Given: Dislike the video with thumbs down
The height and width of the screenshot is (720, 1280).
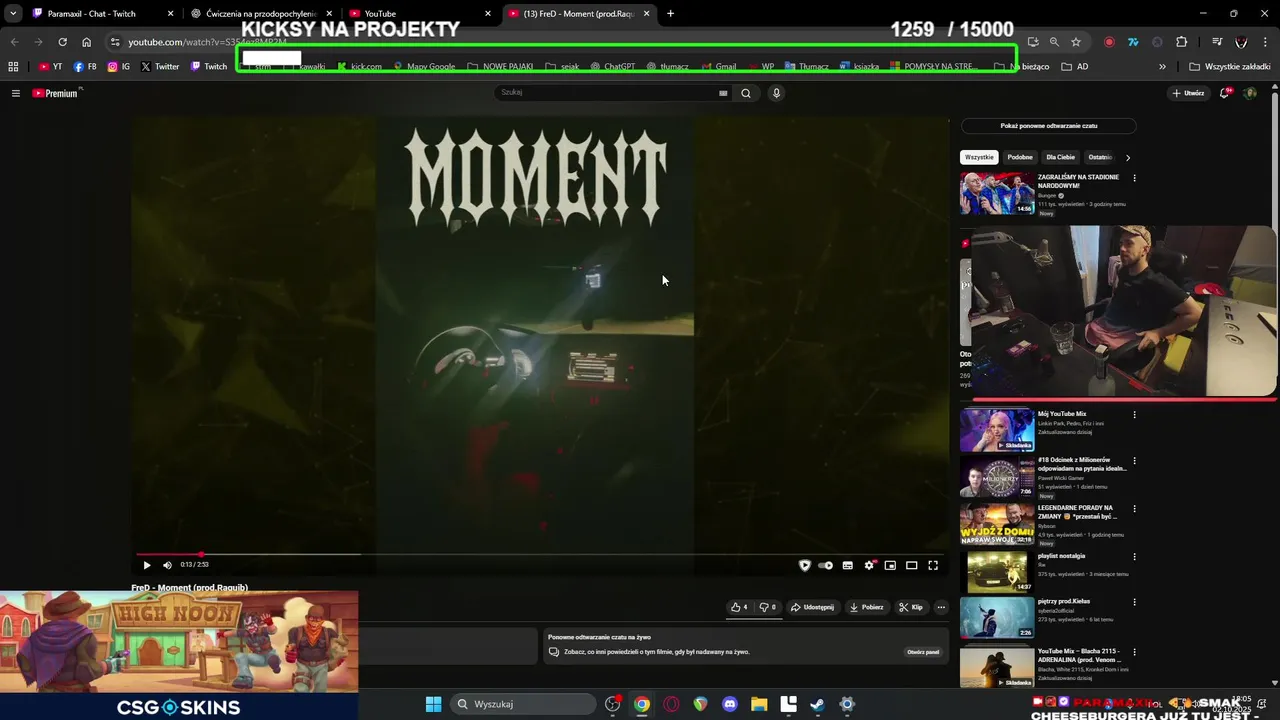Looking at the screenshot, I should click(x=767, y=607).
